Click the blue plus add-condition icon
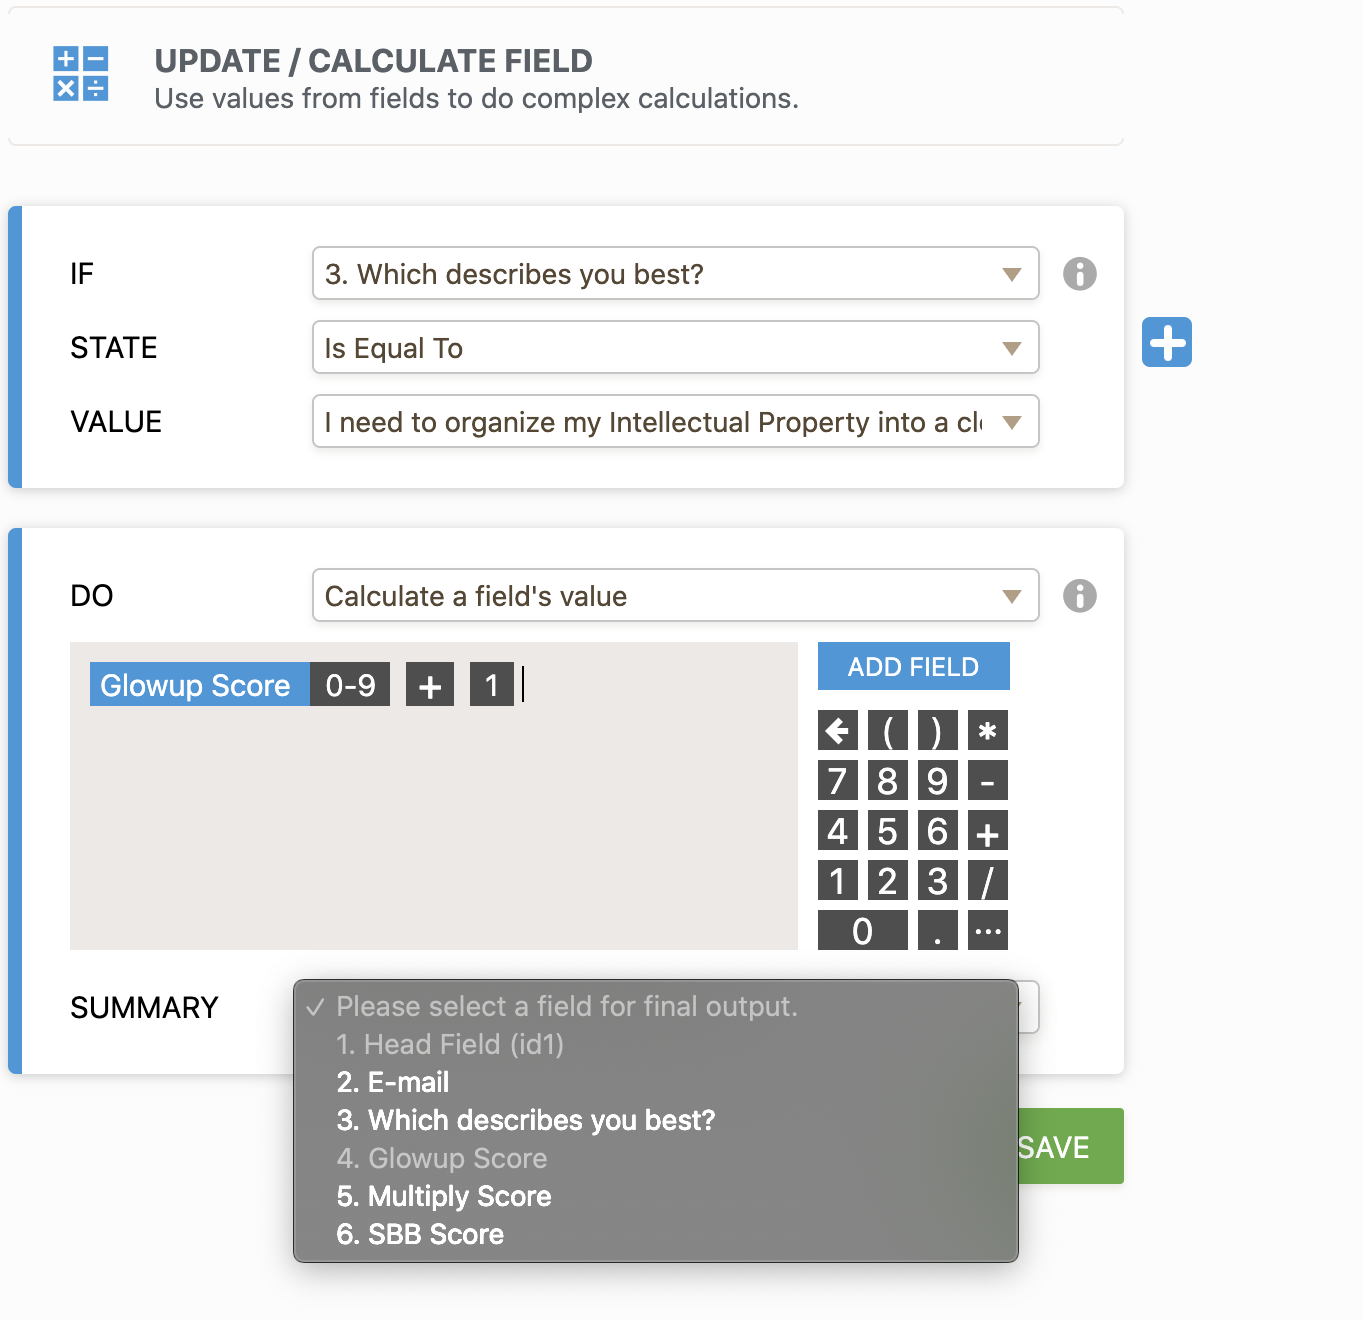 [x=1166, y=342]
